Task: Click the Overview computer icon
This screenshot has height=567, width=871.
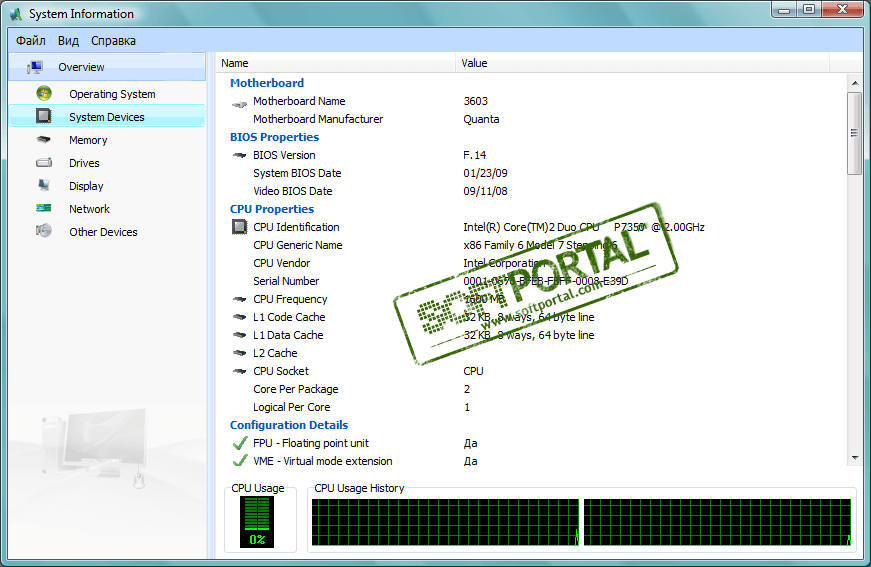Action: pyautogui.click(x=35, y=67)
